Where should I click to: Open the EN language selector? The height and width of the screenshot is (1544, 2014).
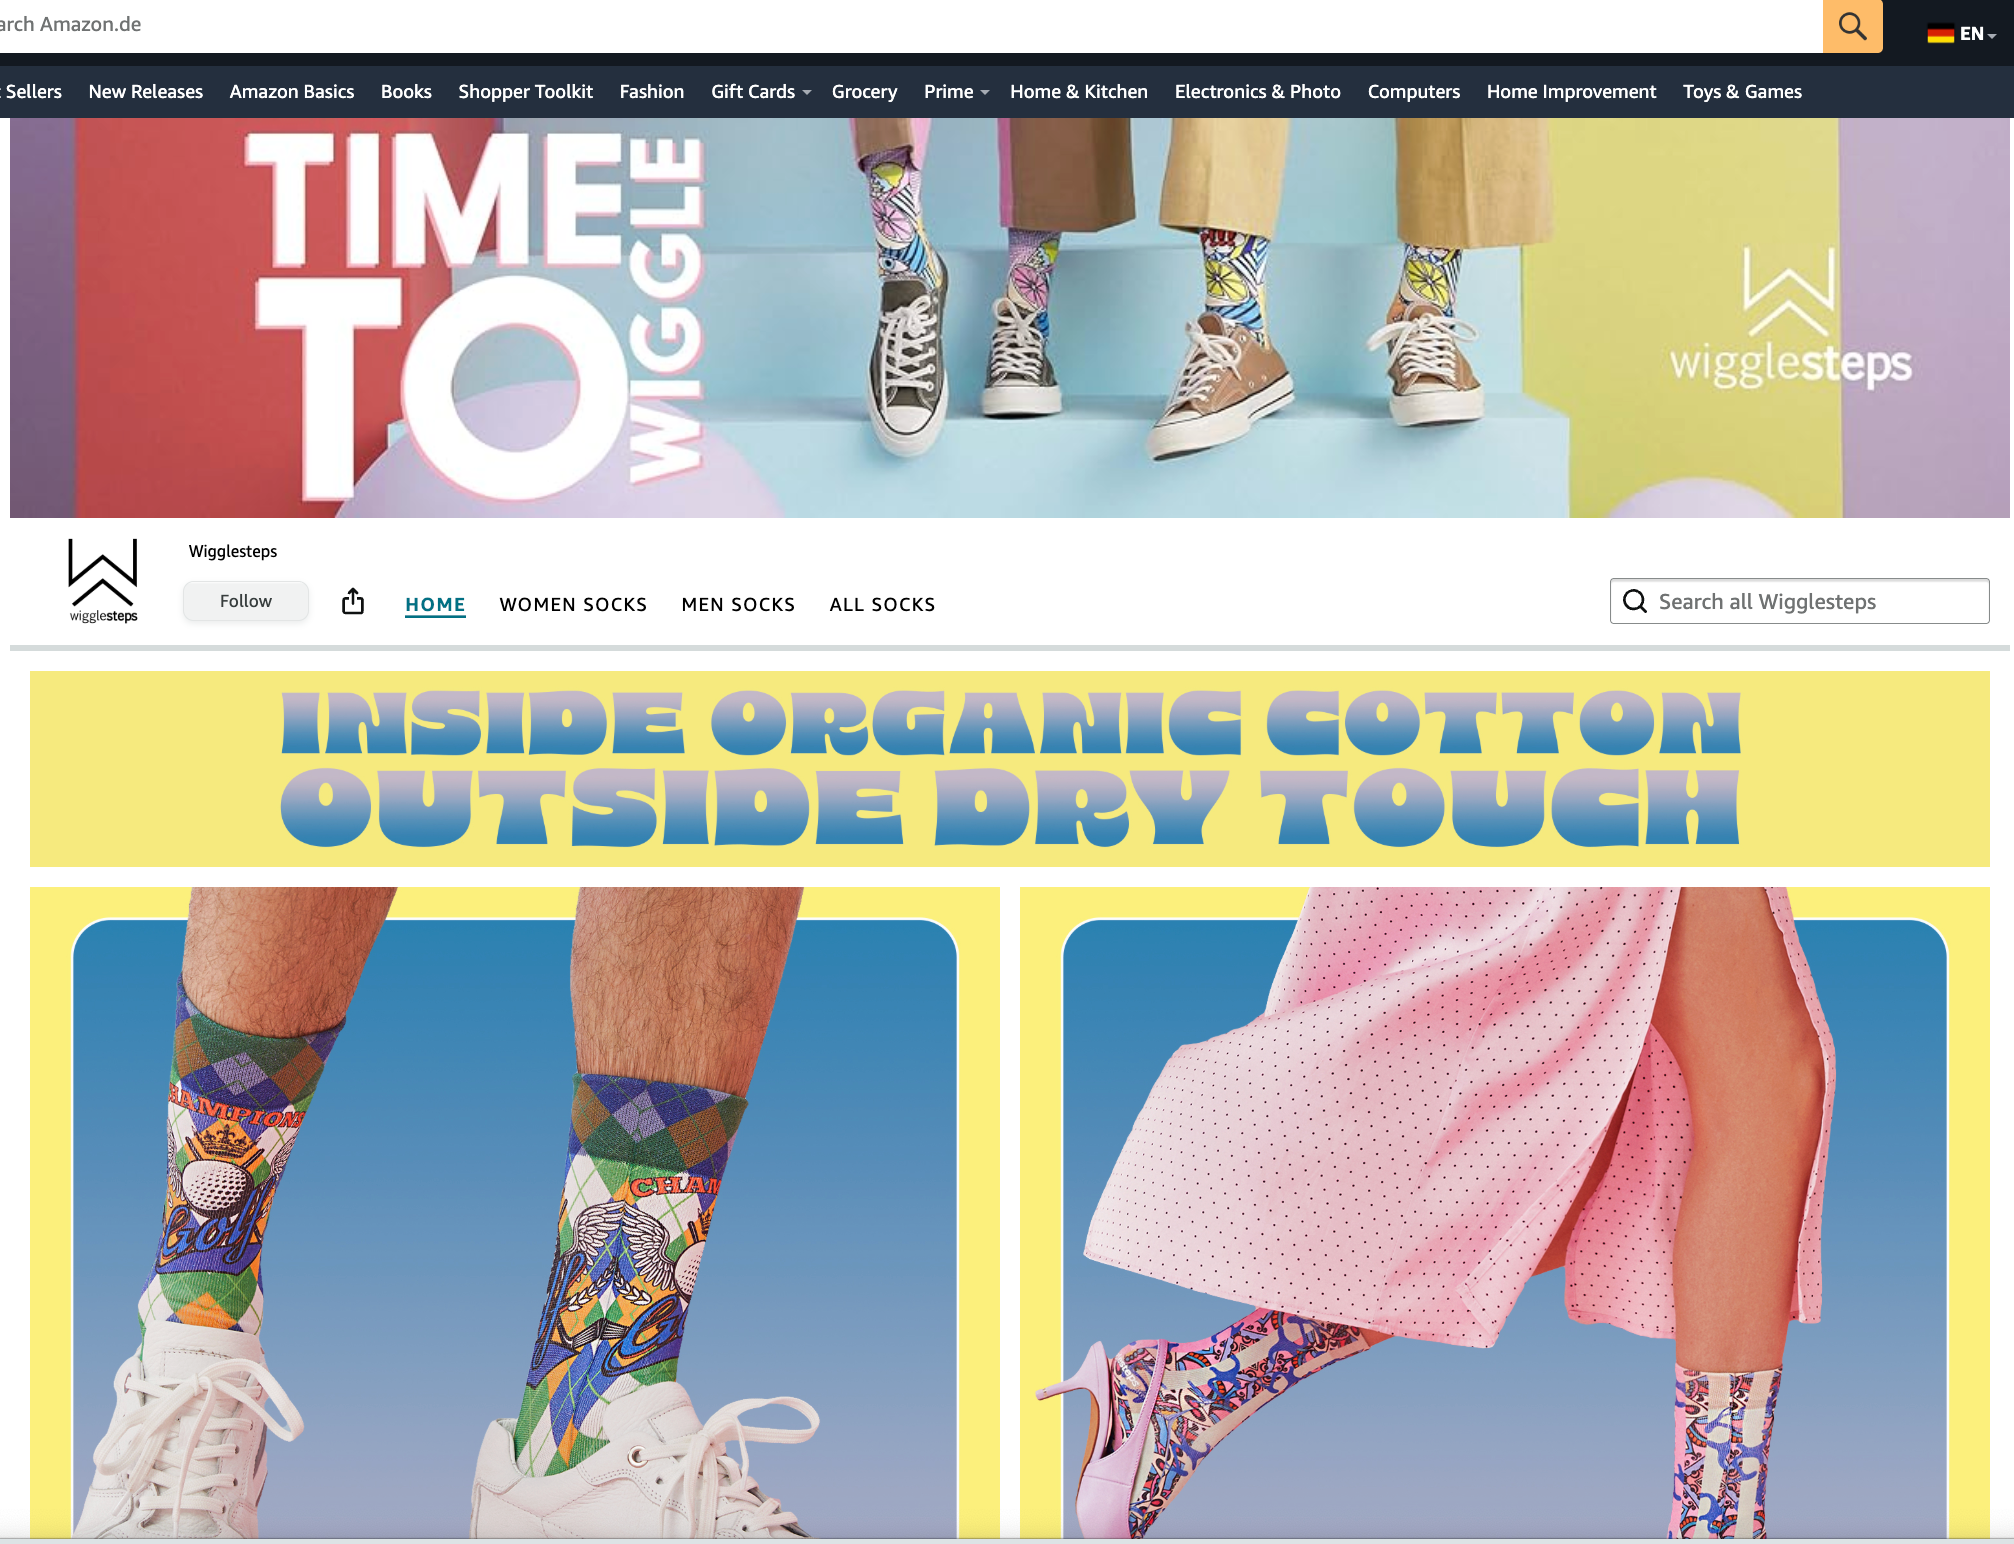tap(1977, 34)
